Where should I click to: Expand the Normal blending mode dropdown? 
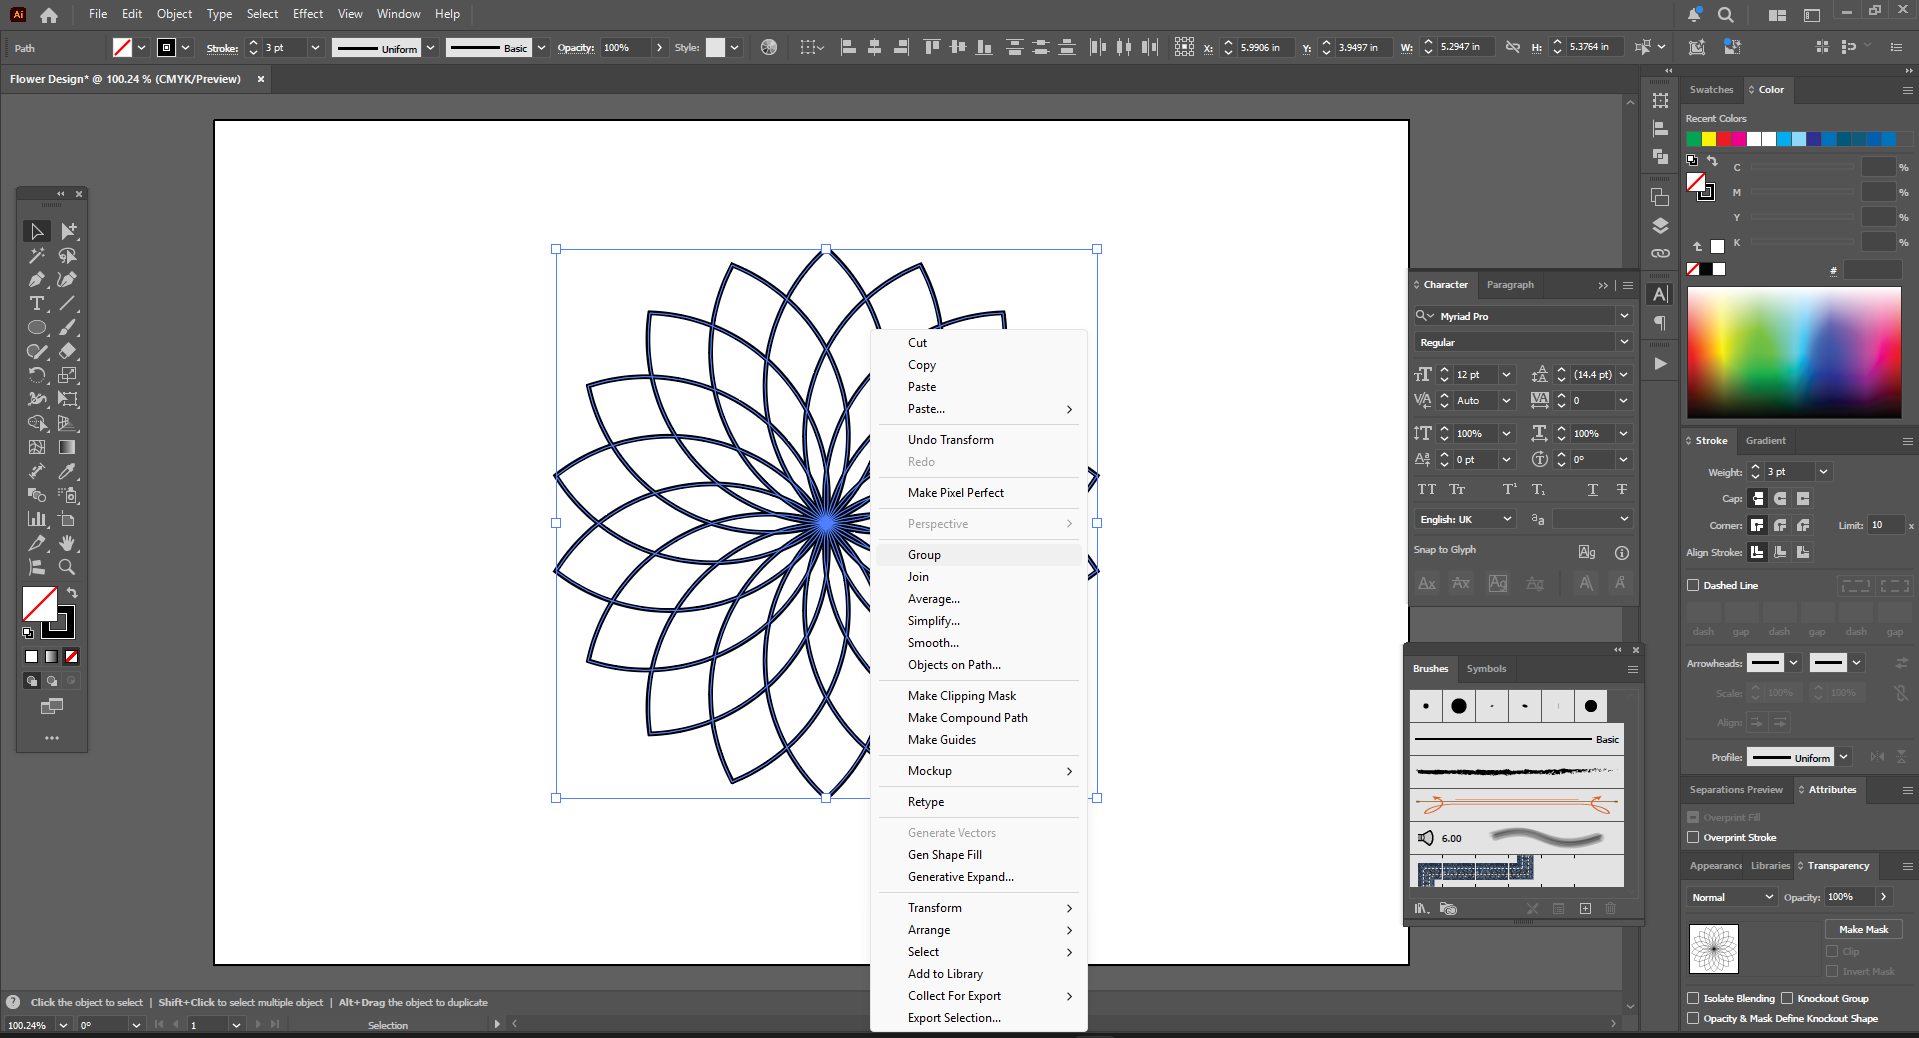(1733, 898)
